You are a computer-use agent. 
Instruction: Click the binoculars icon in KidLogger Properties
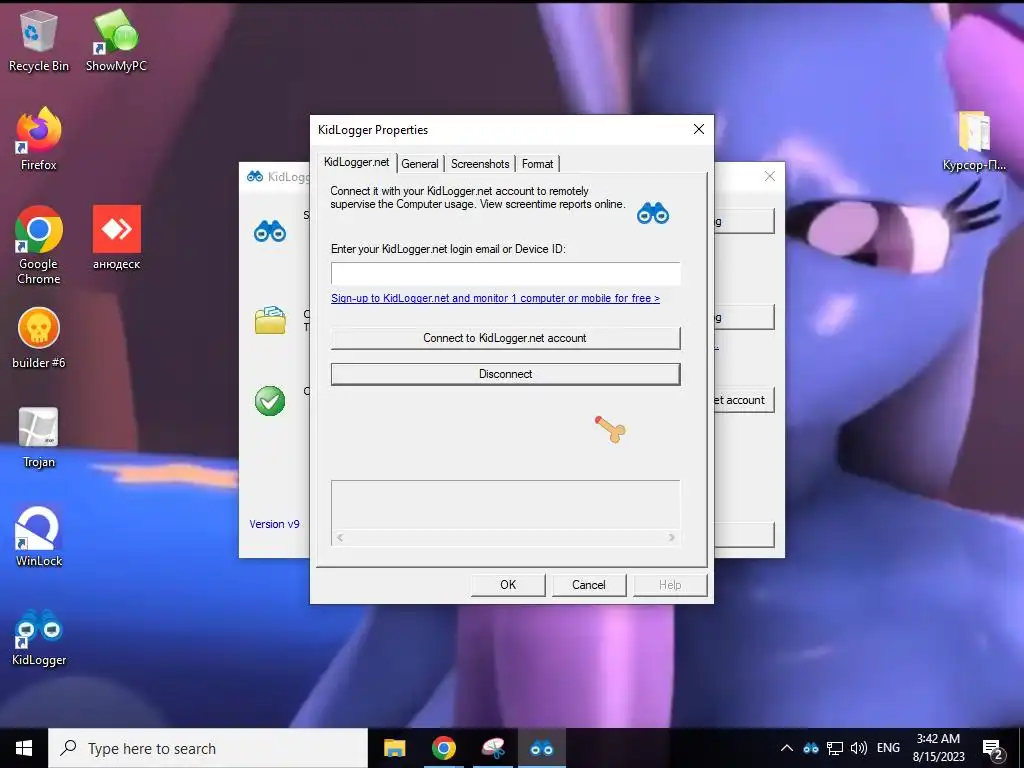(x=653, y=214)
